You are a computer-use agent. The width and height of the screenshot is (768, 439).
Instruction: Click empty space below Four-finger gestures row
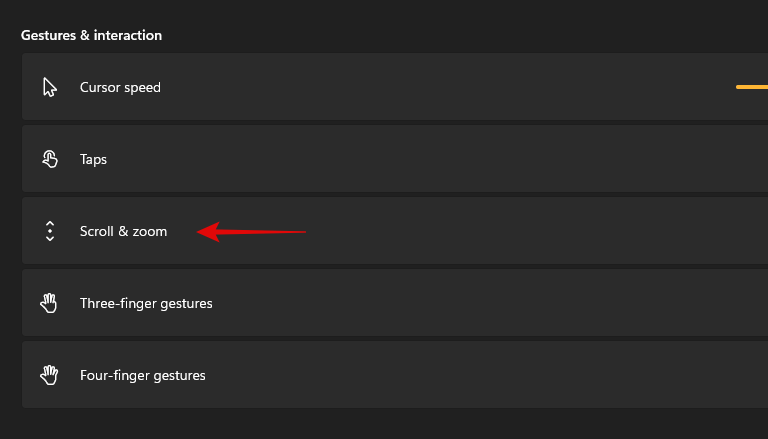coord(400,423)
